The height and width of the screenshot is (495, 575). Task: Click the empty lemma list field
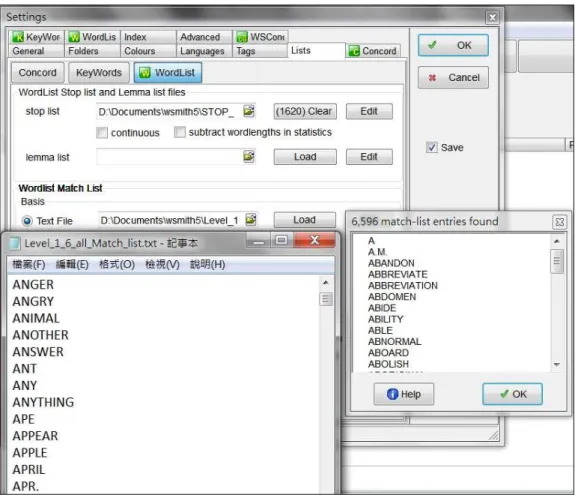[x=169, y=157]
